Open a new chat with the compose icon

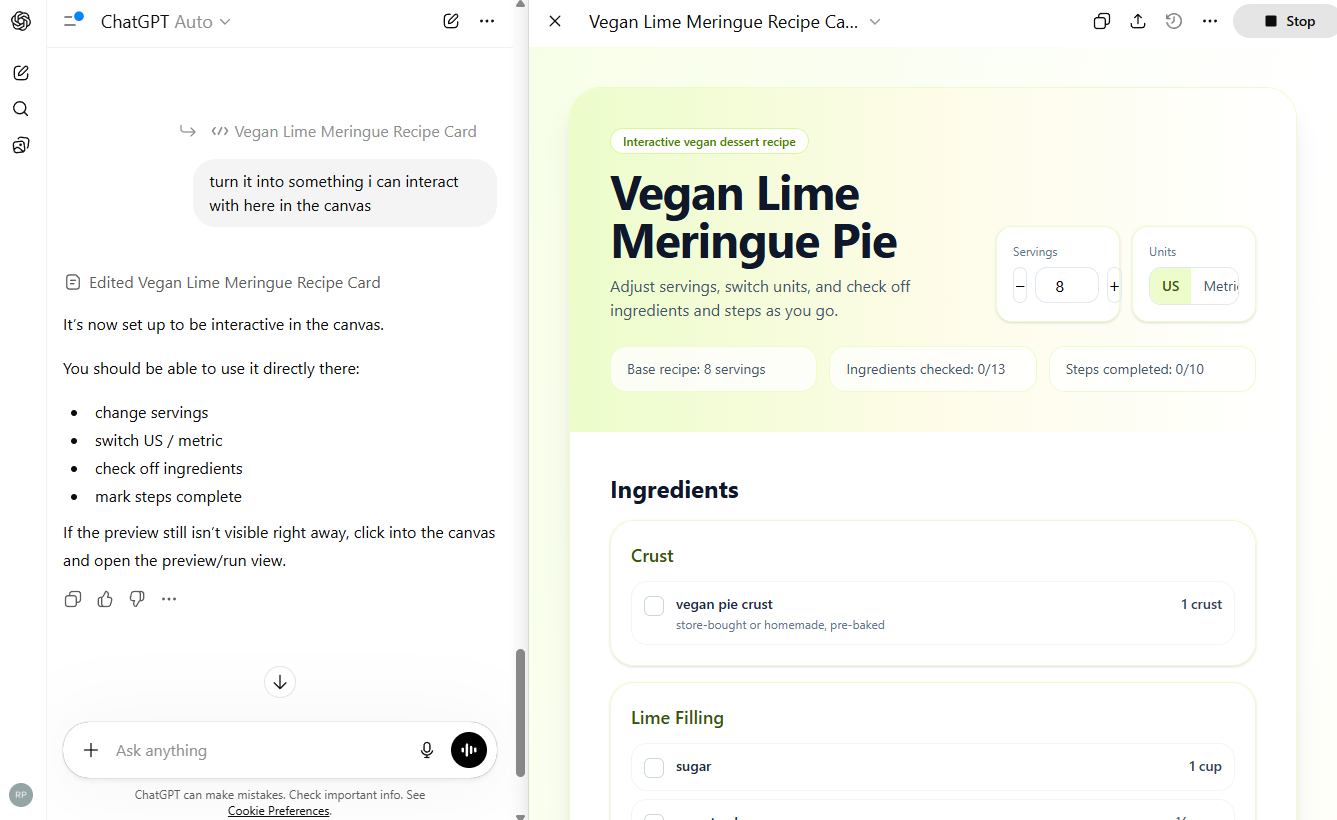coord(20,72)
